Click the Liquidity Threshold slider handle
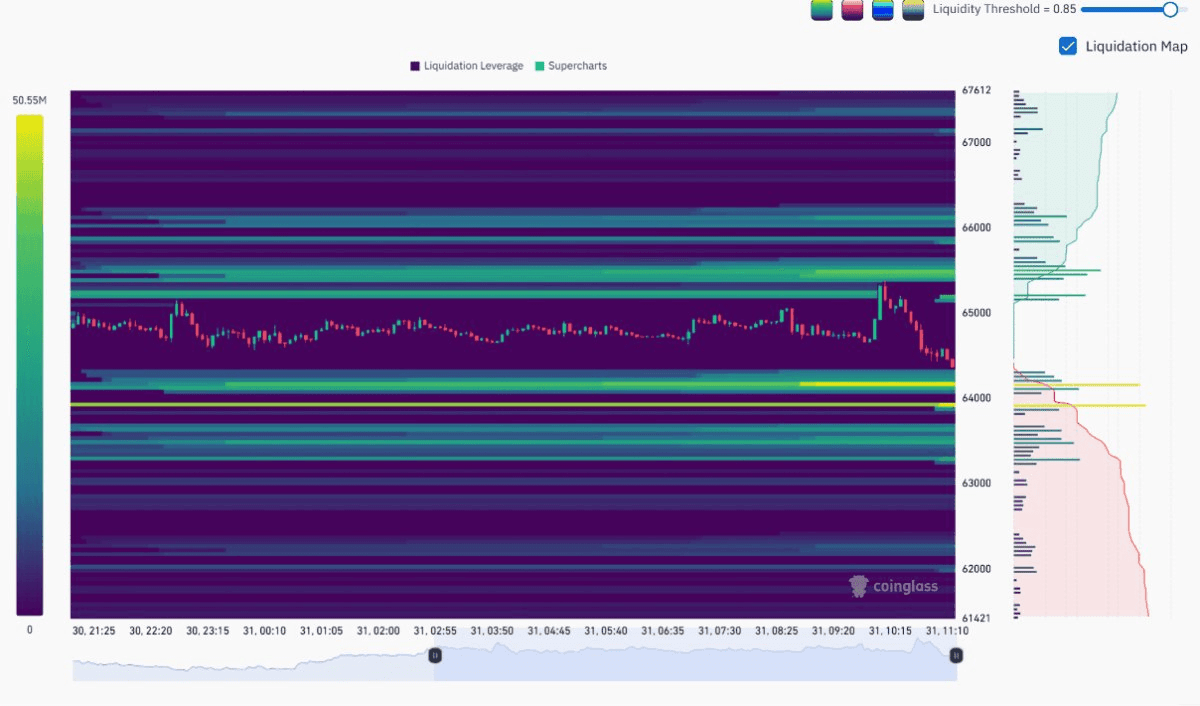Viewport: 1200px width, 706px height. coord(1170,9)
